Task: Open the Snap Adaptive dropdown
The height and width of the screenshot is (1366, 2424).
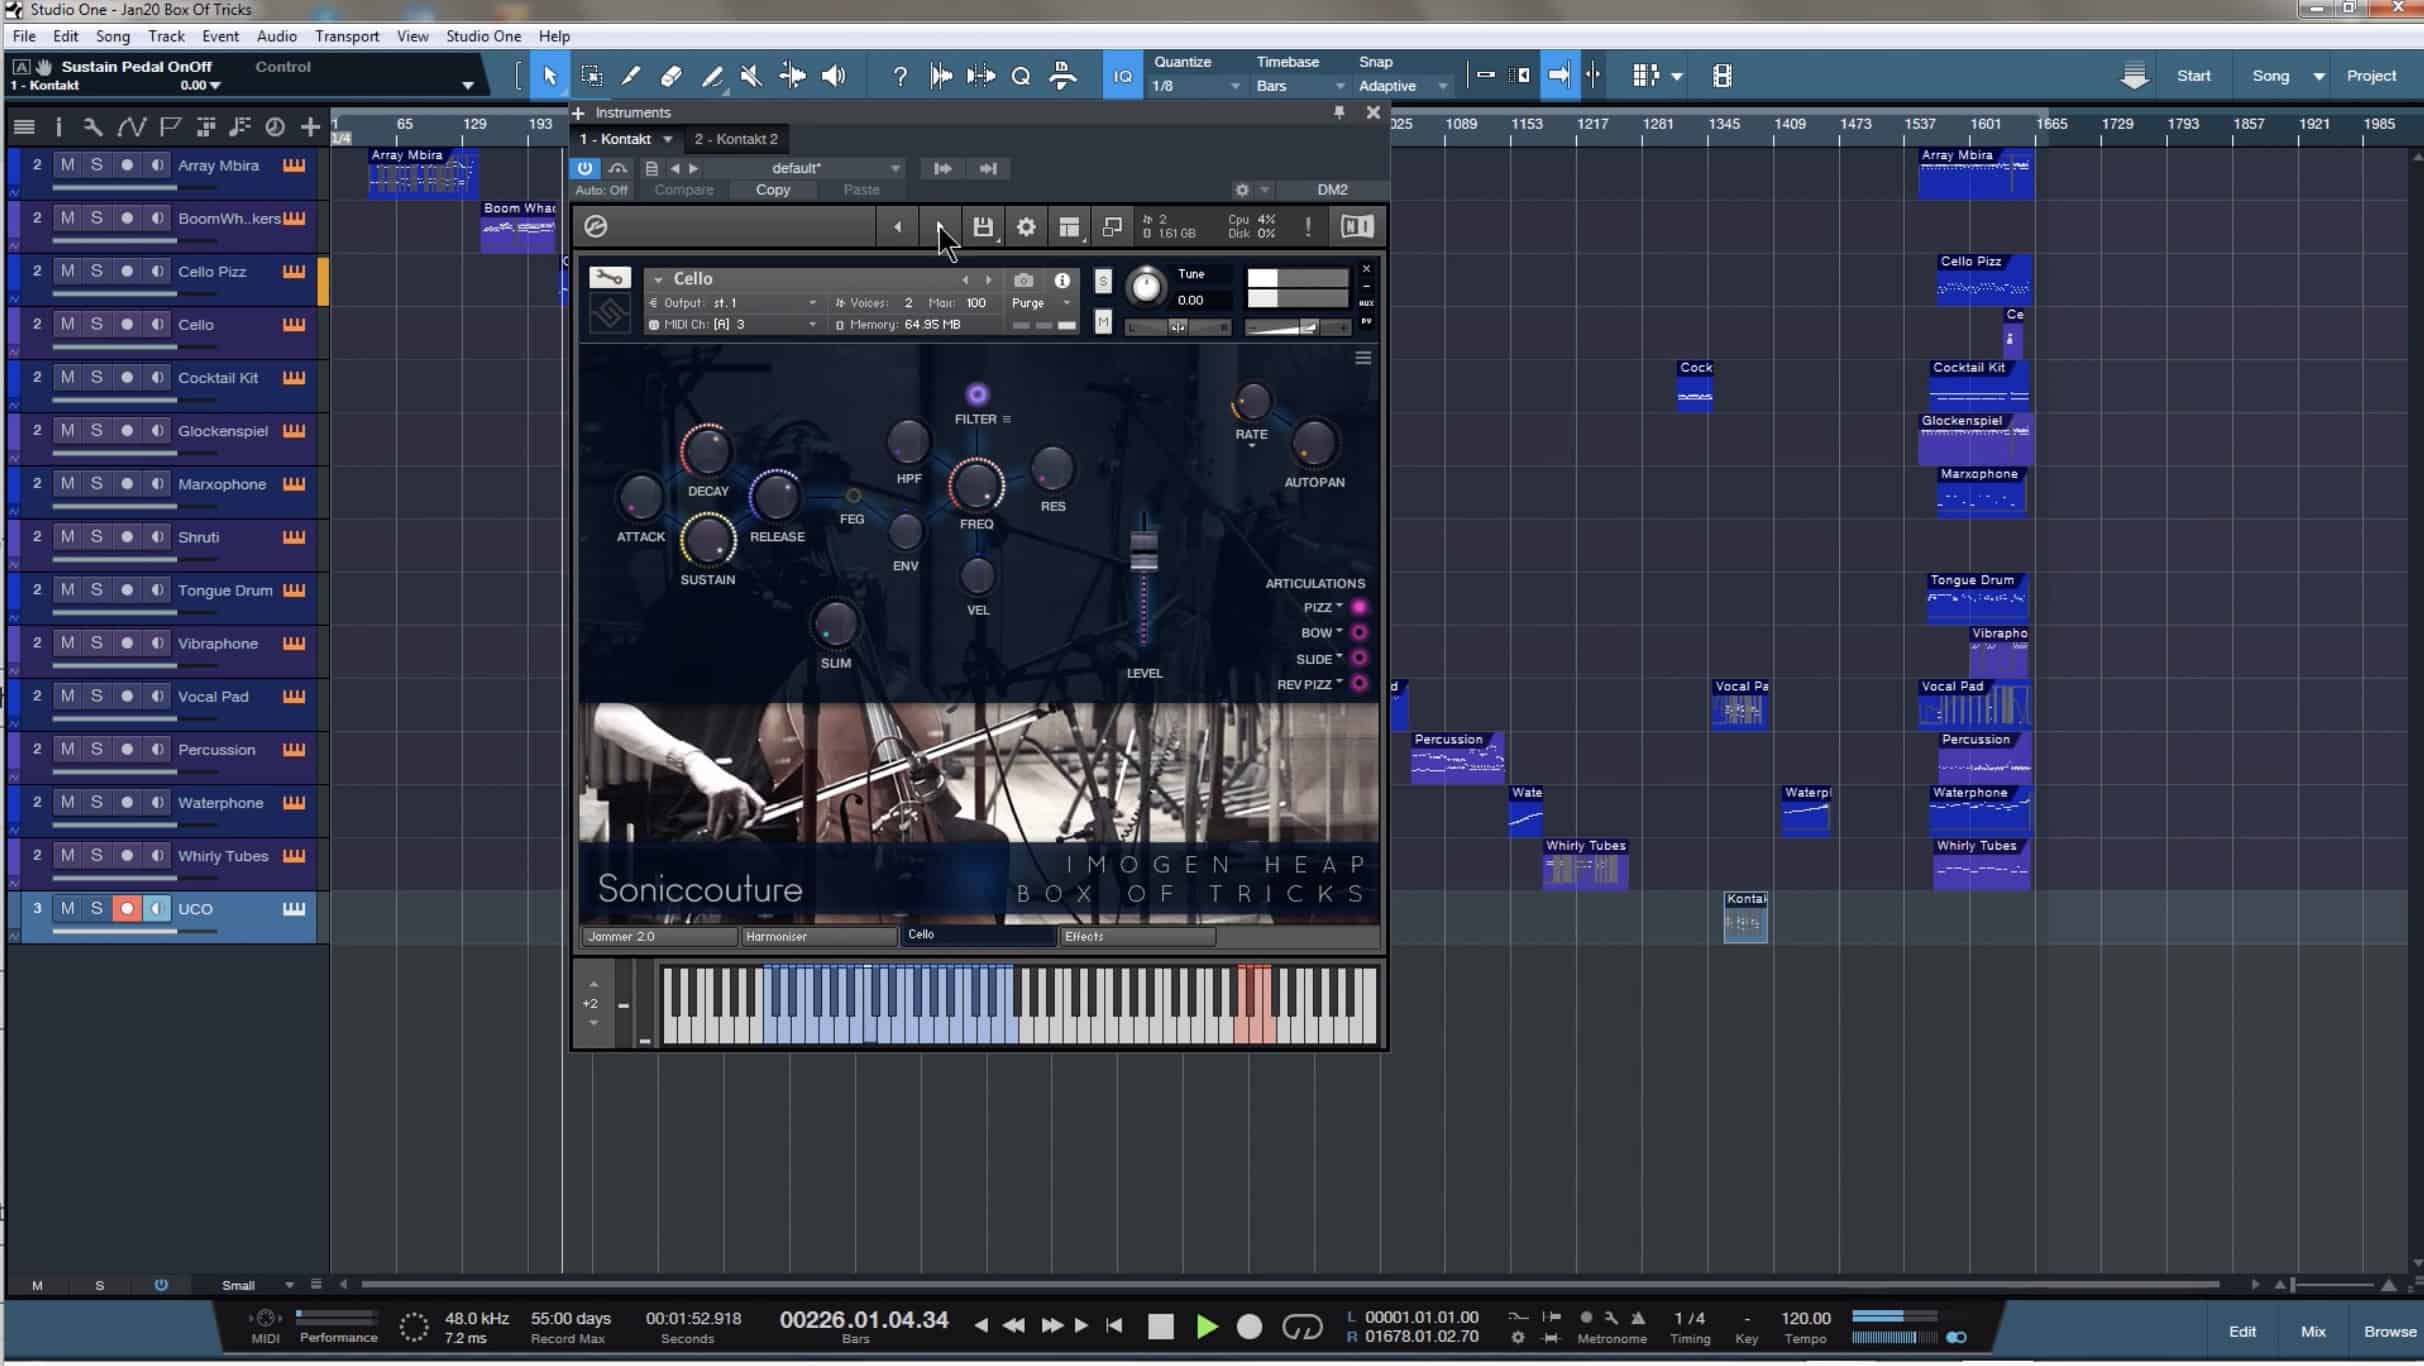Action: (1402, 86)
